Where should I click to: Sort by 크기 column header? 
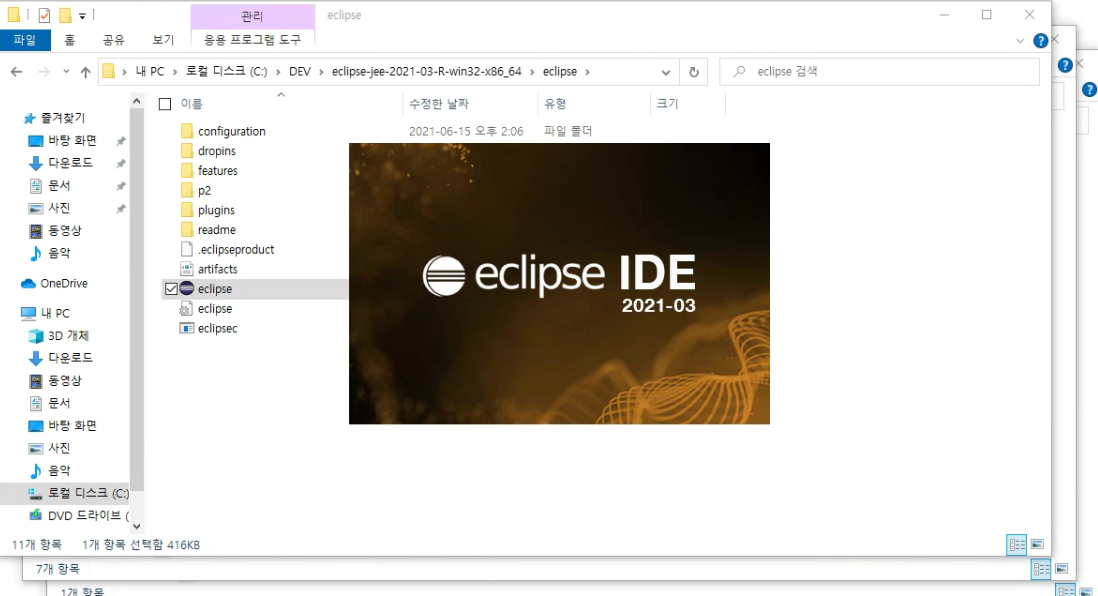[x=667, y=104]
